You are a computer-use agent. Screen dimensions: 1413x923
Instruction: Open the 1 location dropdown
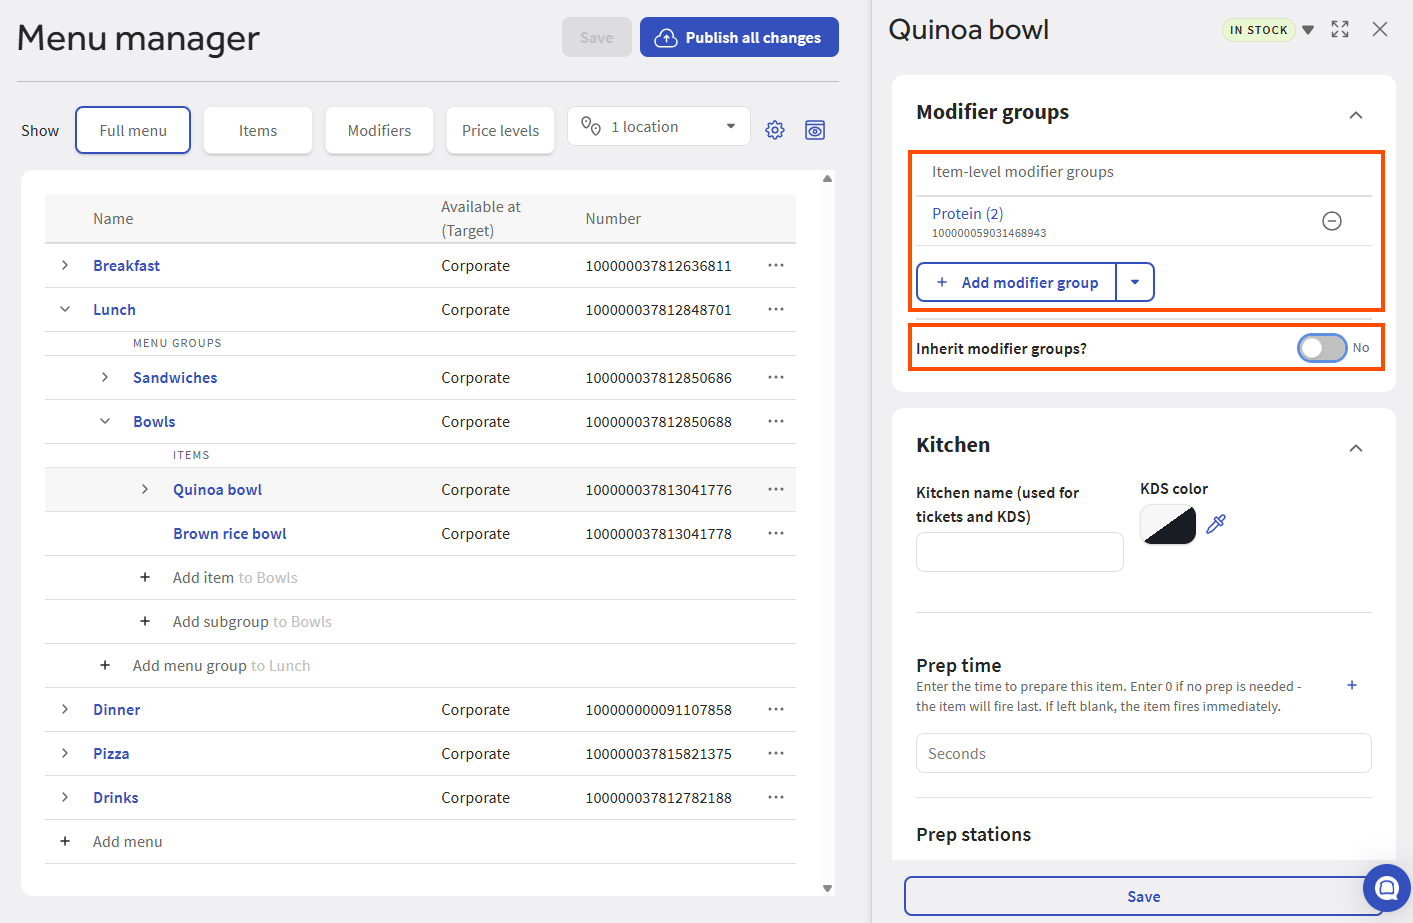(x=659, y=127)
